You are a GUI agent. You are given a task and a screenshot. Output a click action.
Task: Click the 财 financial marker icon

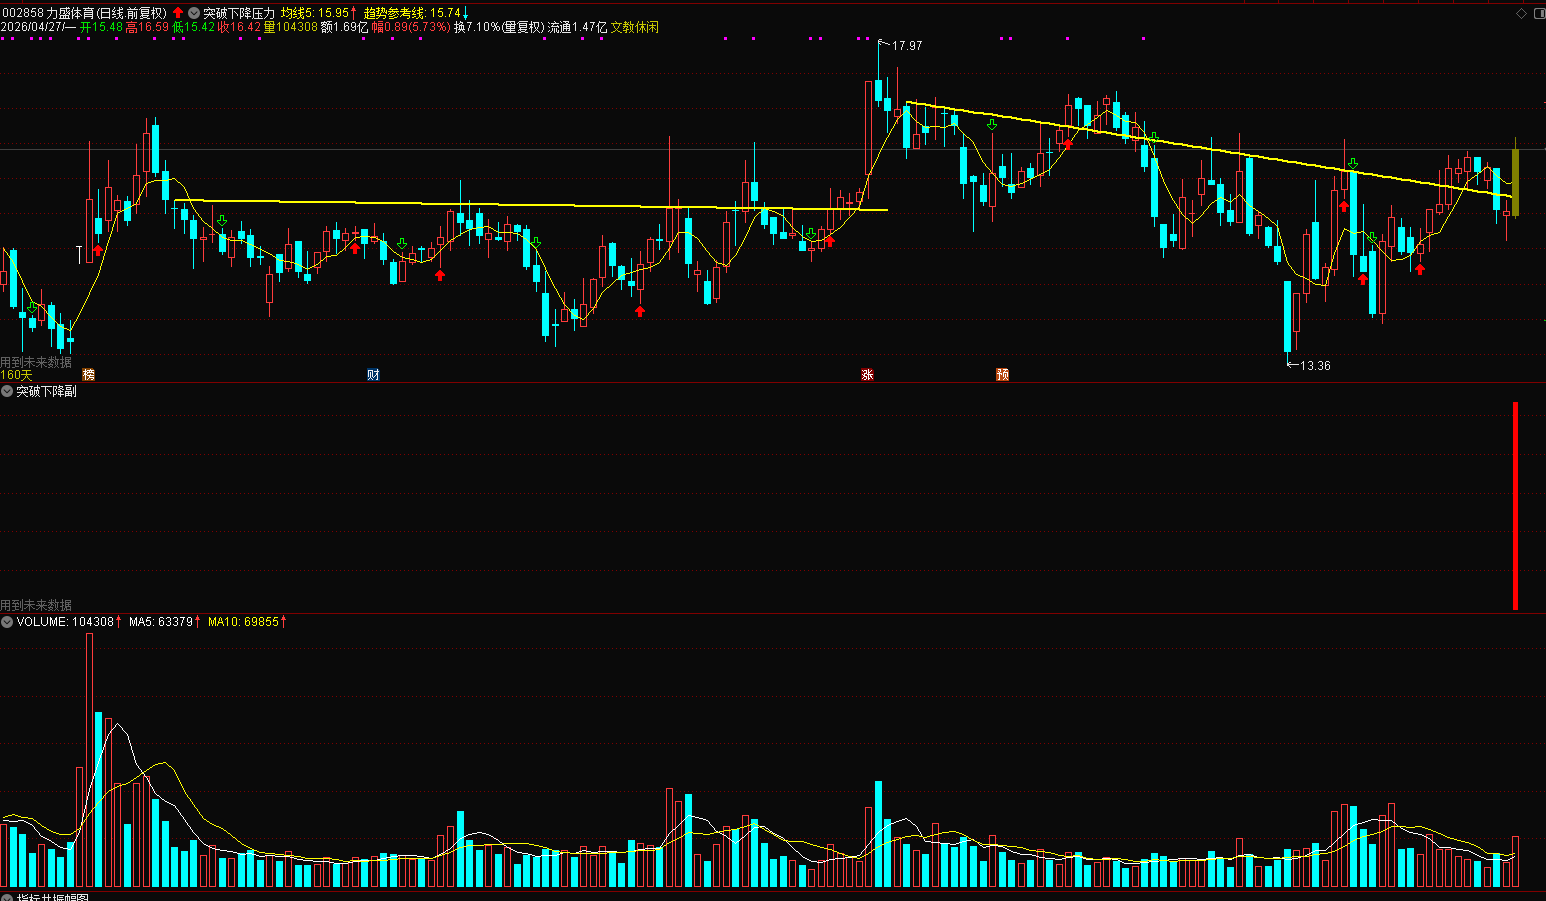coord(373,375)
